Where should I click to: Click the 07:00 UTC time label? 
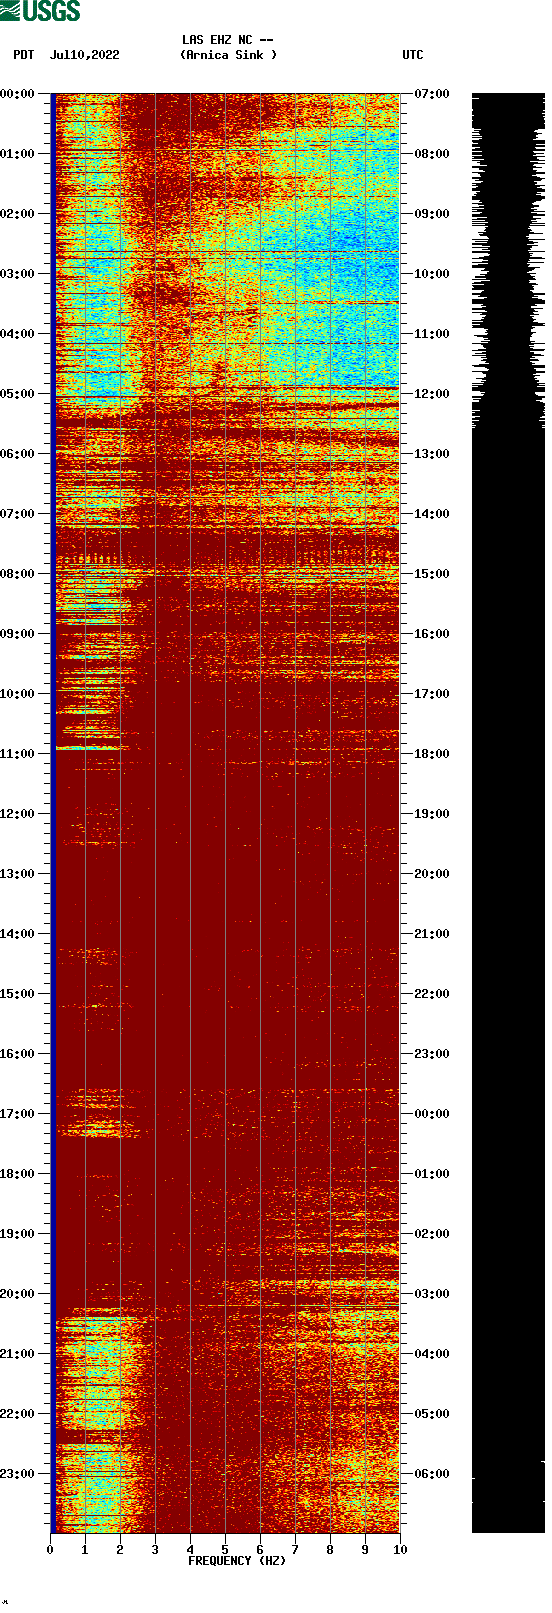432,94
